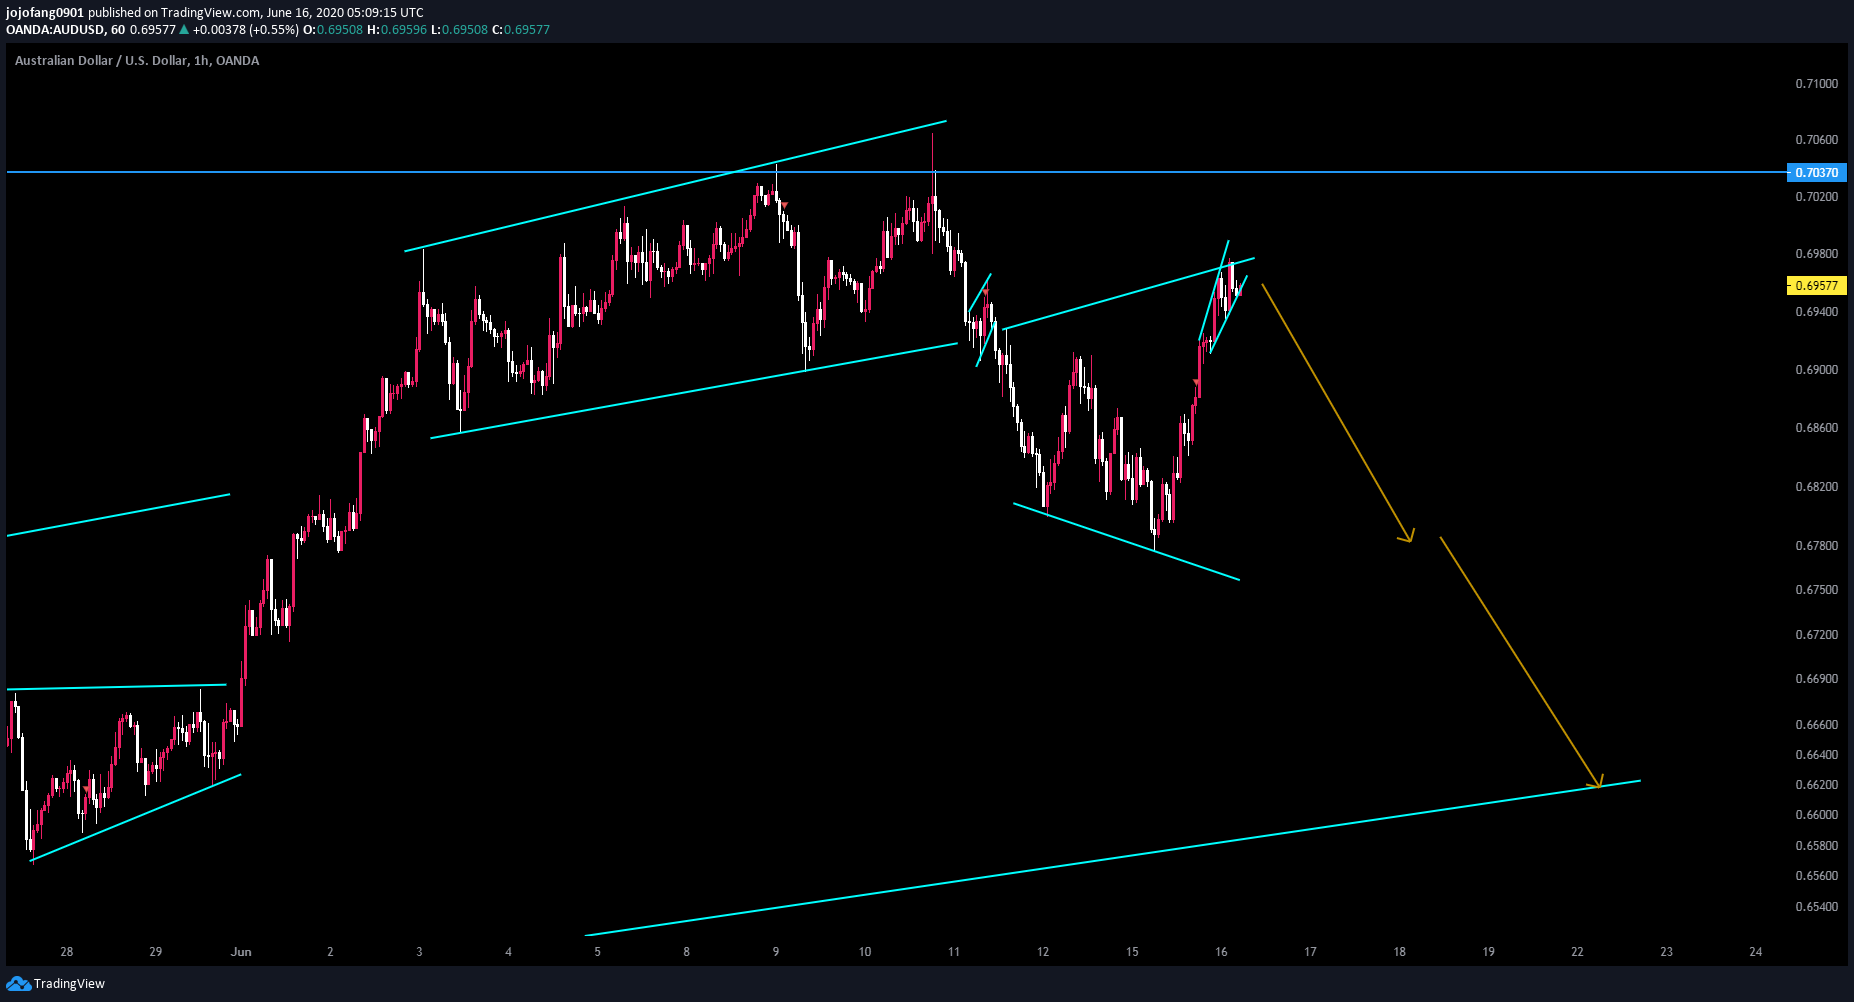1854x1002 pixels.
Task: Click the 0.65800 price axis label
Action: tap(1817, 846)
